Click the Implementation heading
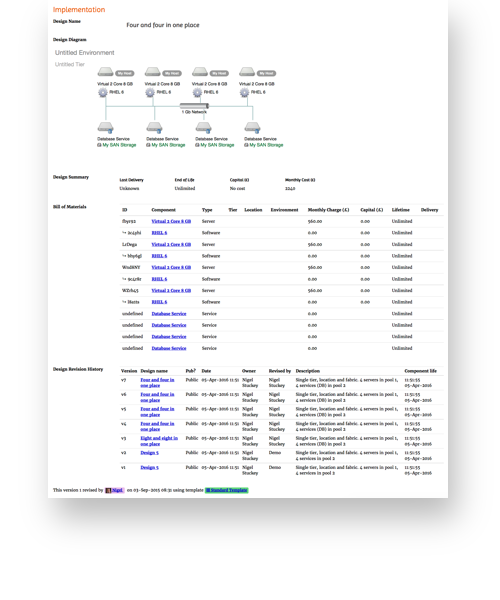The image size is (500, 600). (x=79, y=10)
